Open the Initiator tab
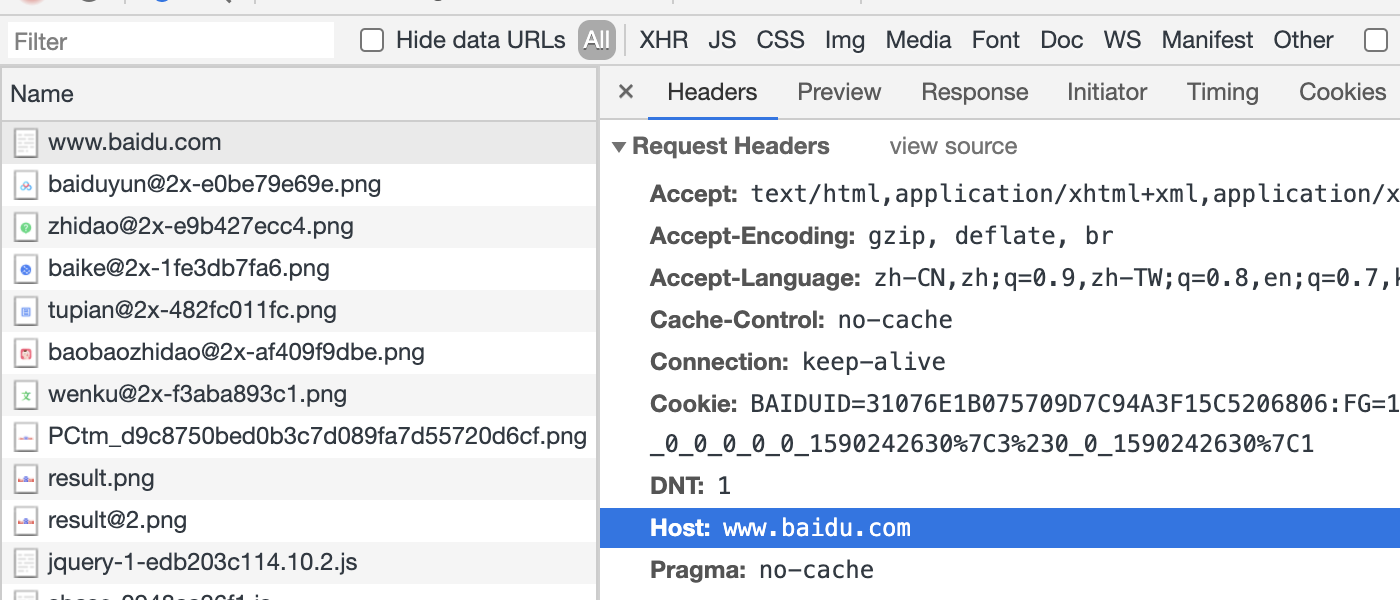Screen dimensions: 1400x600 [x=1107, y=92]
